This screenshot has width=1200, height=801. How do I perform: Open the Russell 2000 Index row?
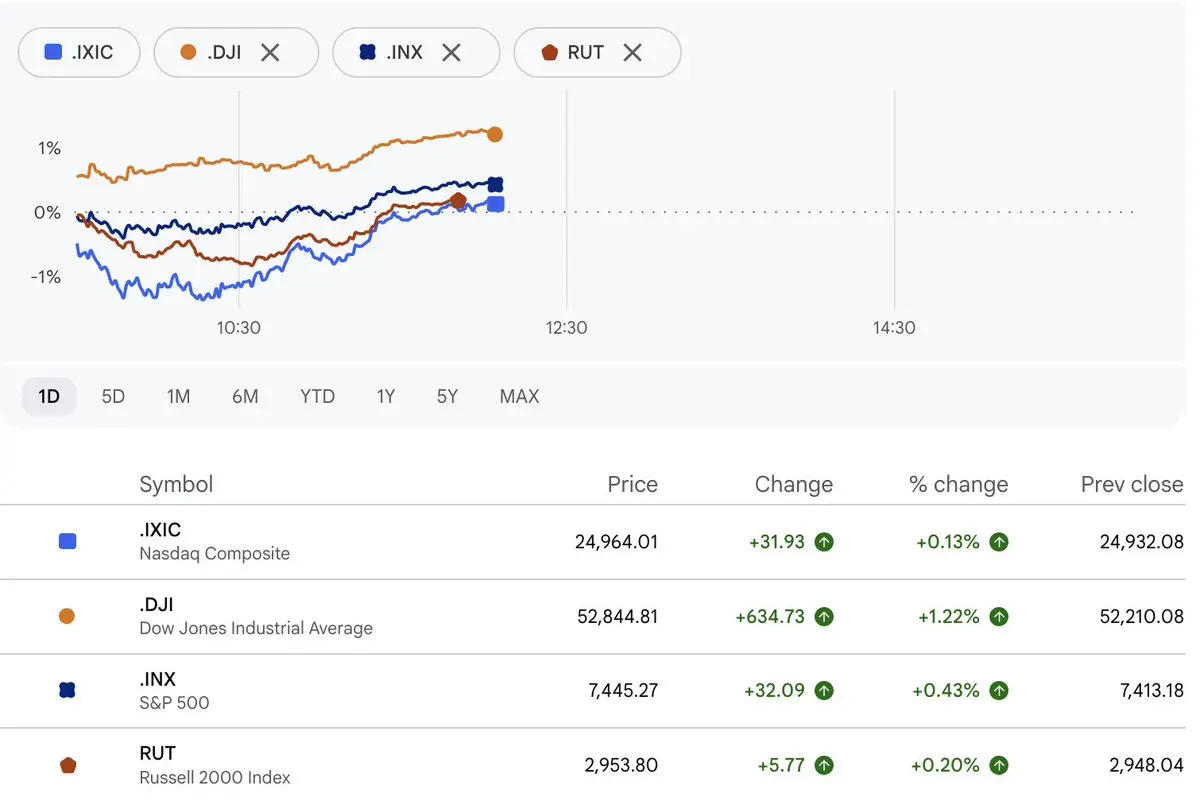coord(600,765)
